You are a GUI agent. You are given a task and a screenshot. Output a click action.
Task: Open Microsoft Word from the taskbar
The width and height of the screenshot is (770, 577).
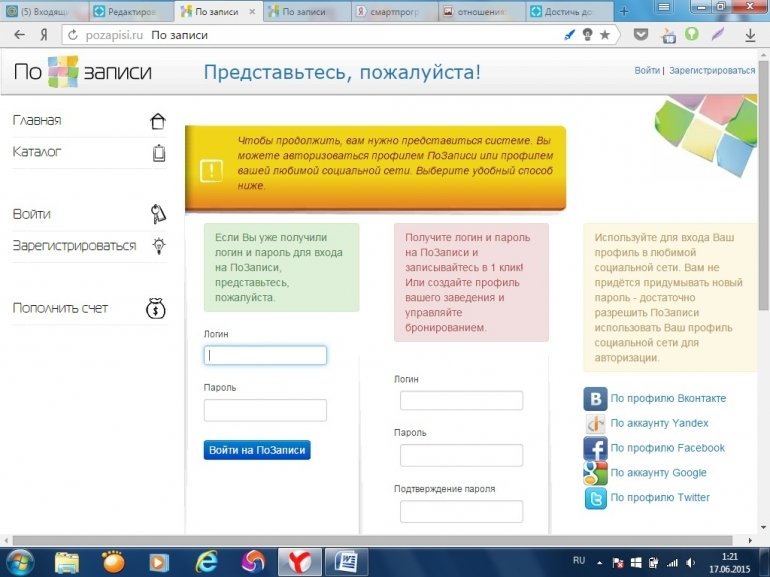[346, 562]
